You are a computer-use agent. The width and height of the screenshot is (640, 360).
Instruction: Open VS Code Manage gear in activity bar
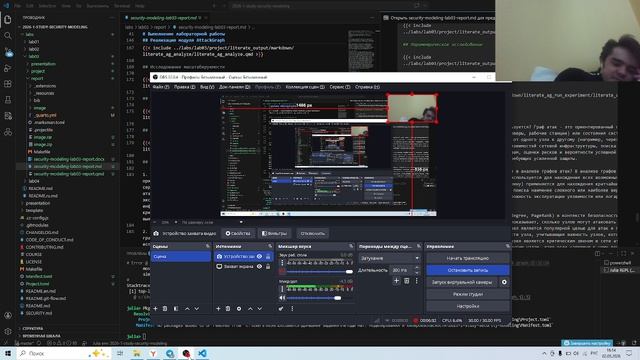coord(8,331)
